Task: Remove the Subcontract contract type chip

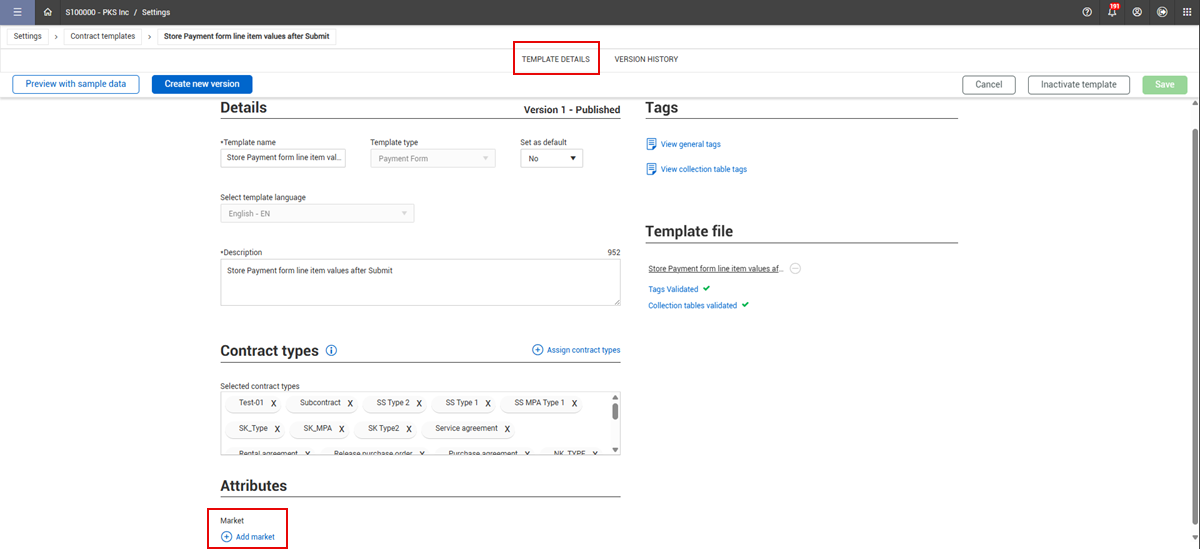Action: point(350,404)
